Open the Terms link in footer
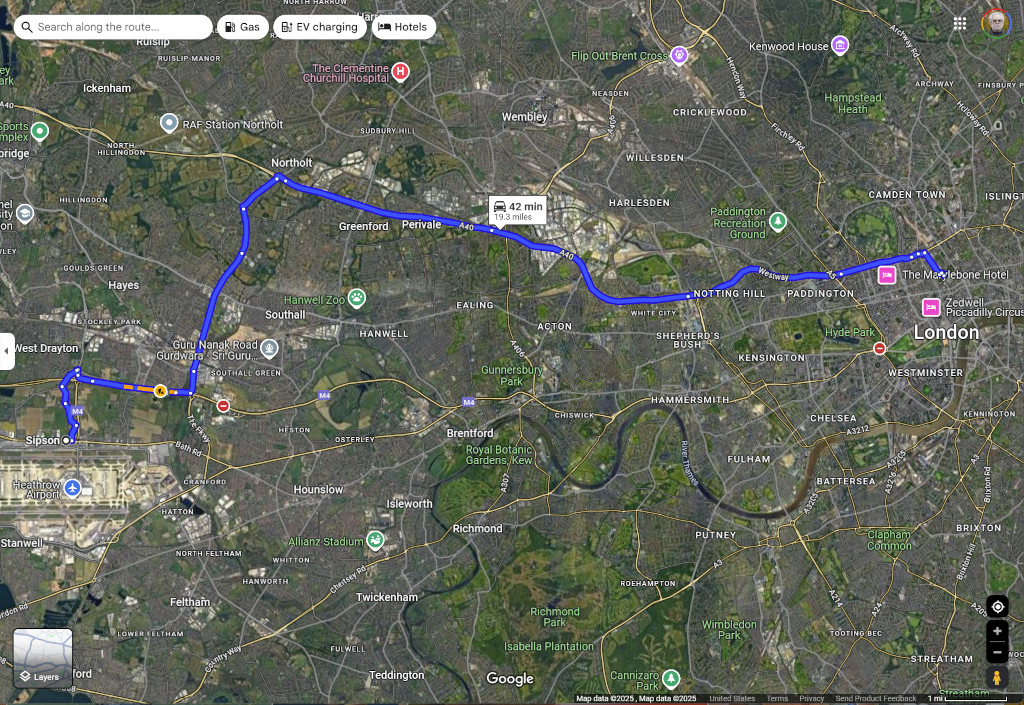Image resolution: width=1024 pixels, height=705 pixels. coord(777,698)
